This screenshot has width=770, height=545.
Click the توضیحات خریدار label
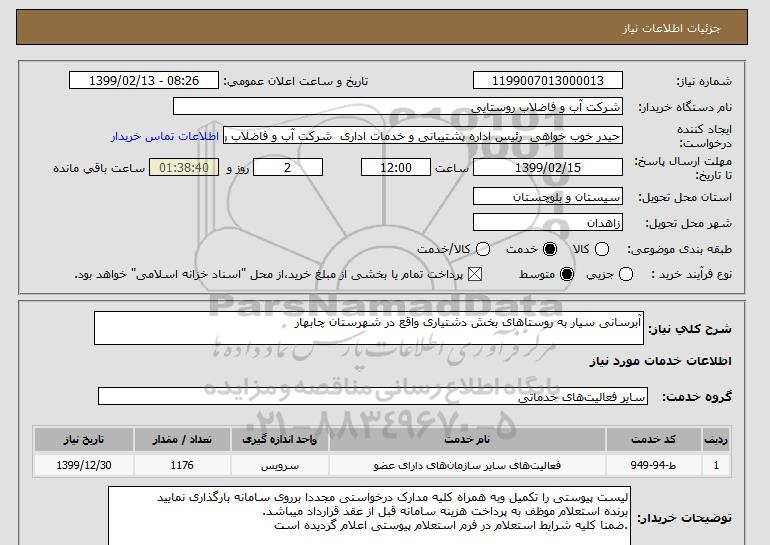[x=685, y=518]
